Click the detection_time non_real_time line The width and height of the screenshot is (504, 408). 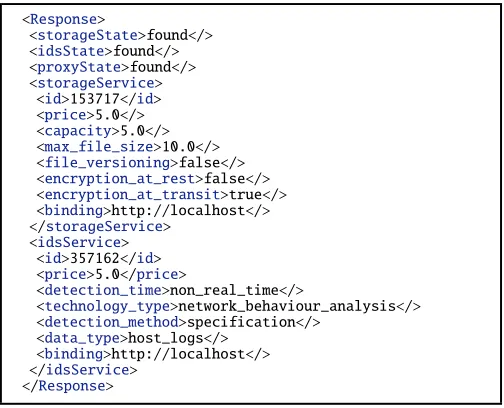170,290
